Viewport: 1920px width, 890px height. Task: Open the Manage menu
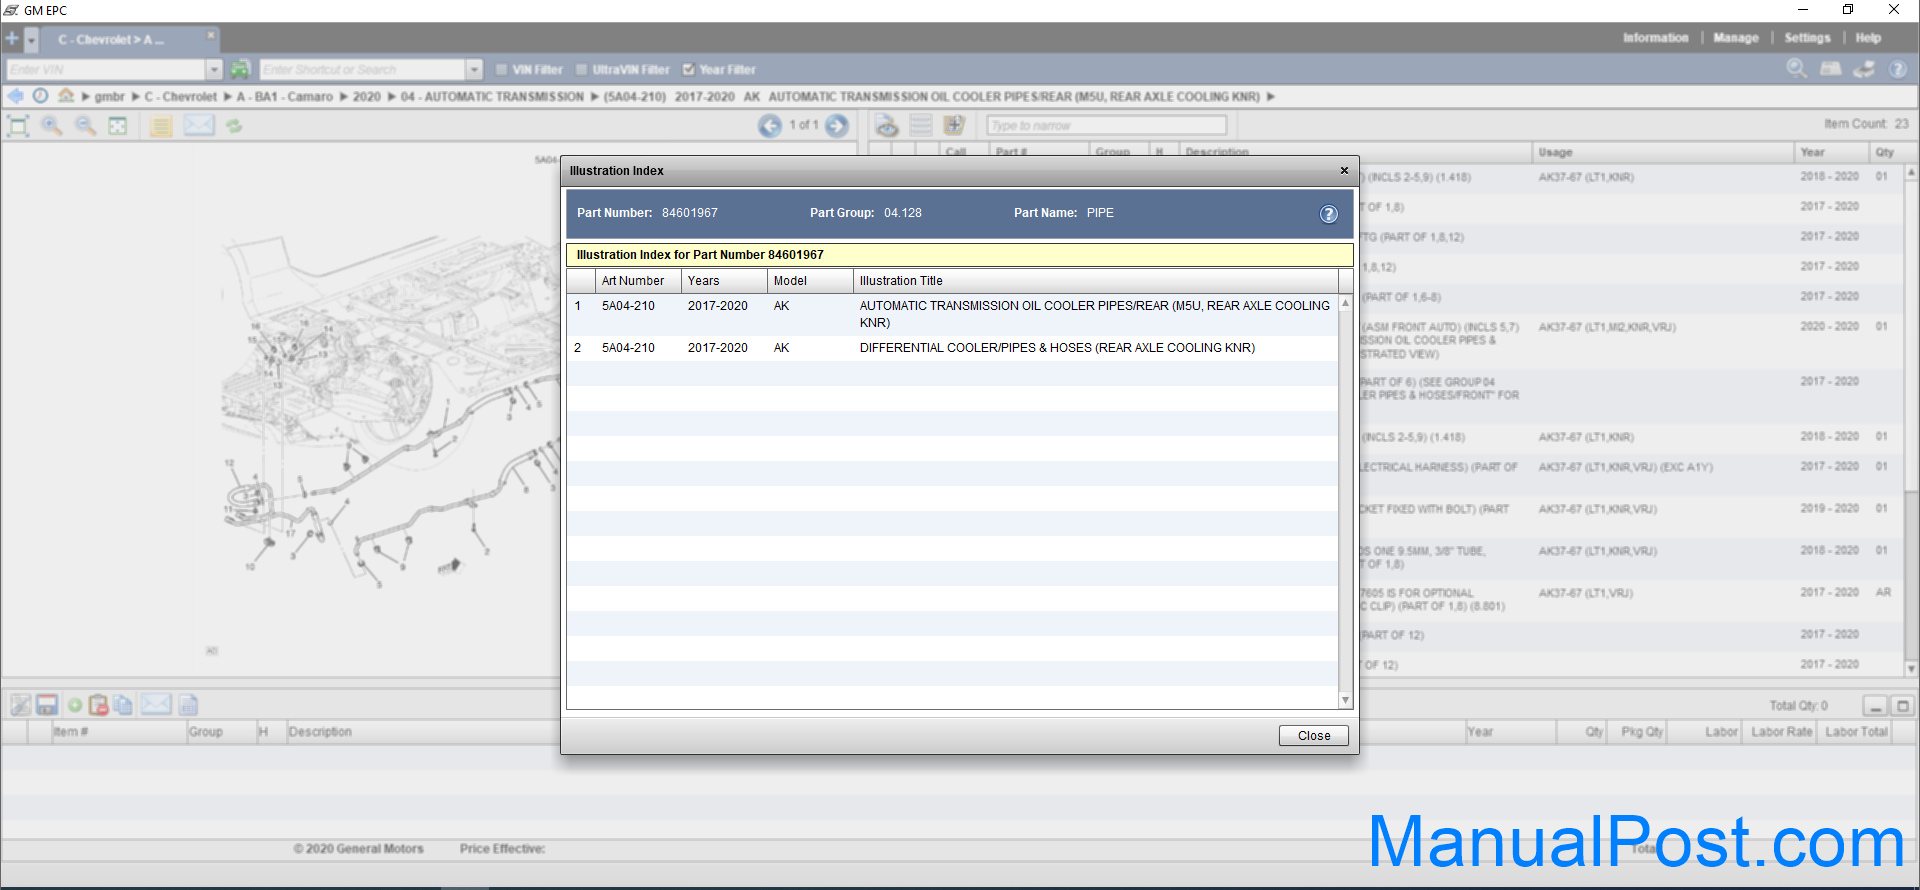(1735, 38)
